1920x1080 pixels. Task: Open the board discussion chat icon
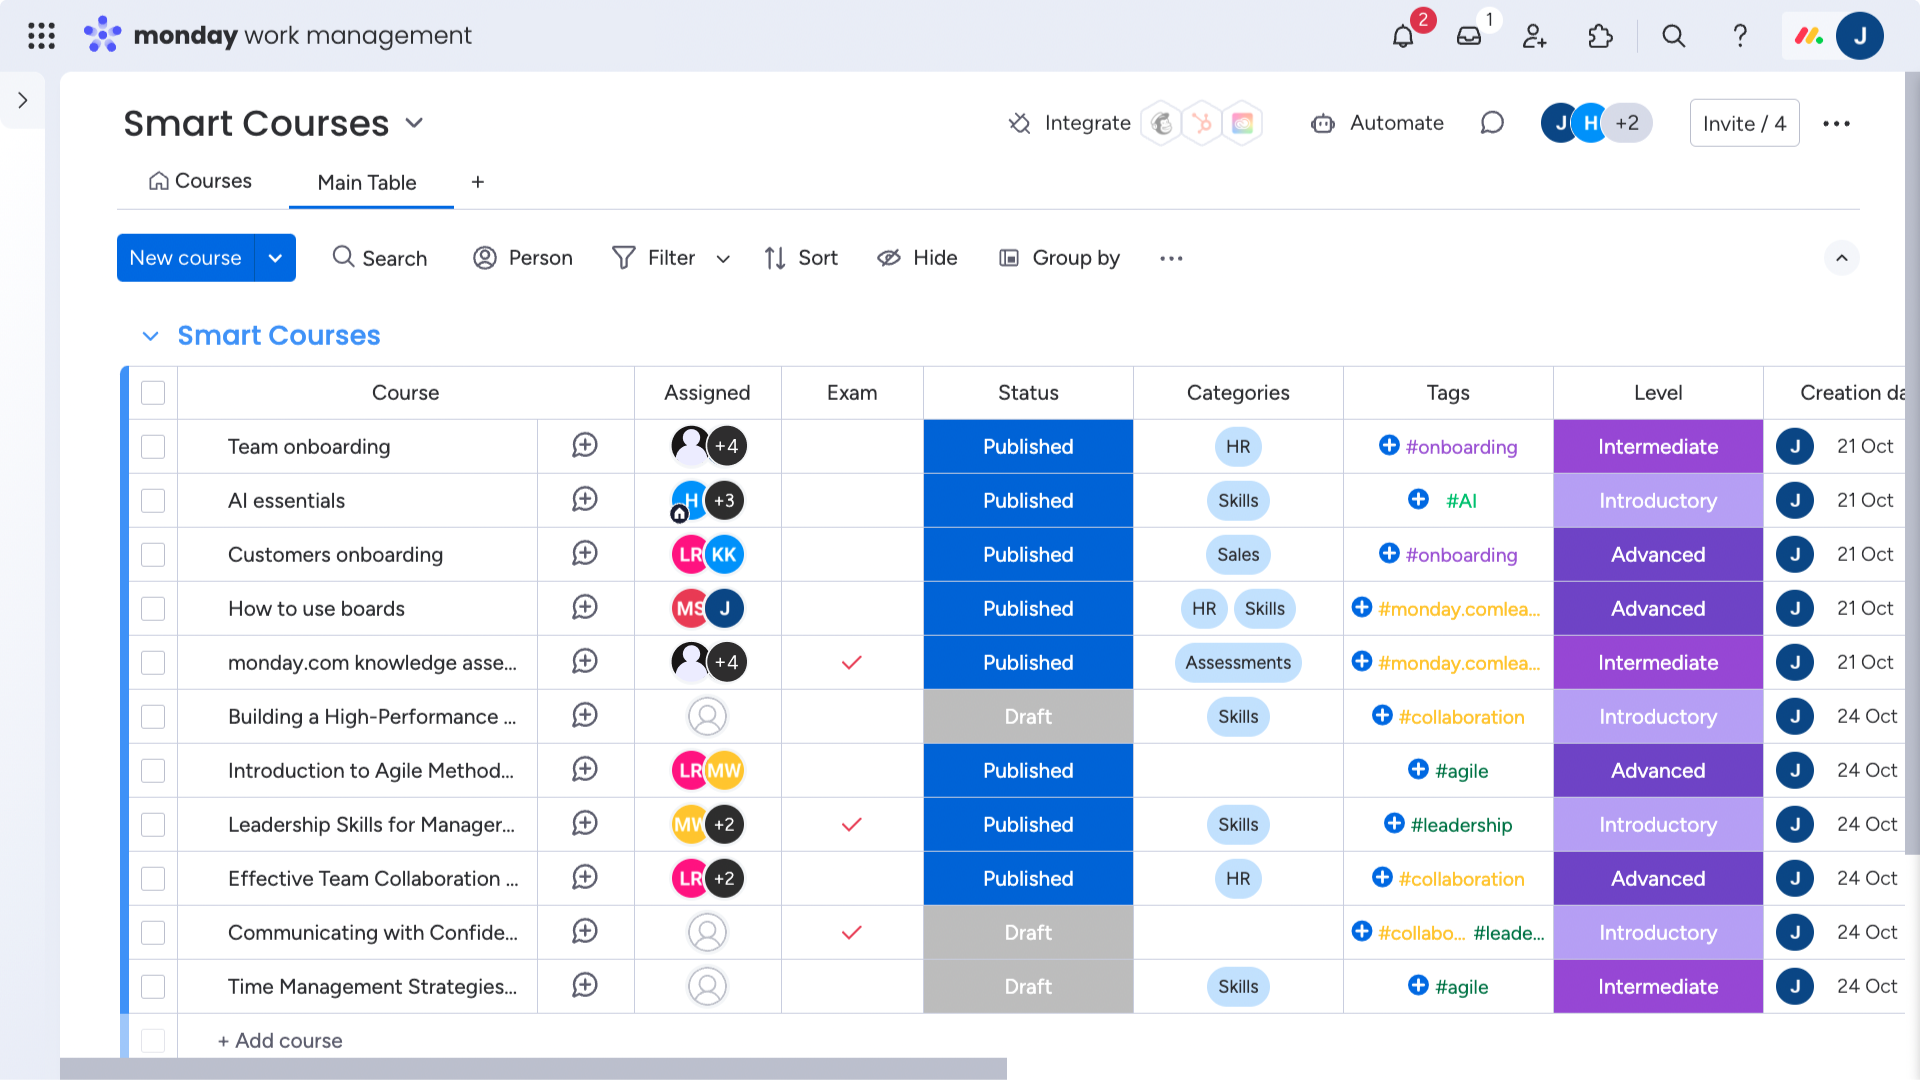pyautogui.click(x=1492, y=123)
